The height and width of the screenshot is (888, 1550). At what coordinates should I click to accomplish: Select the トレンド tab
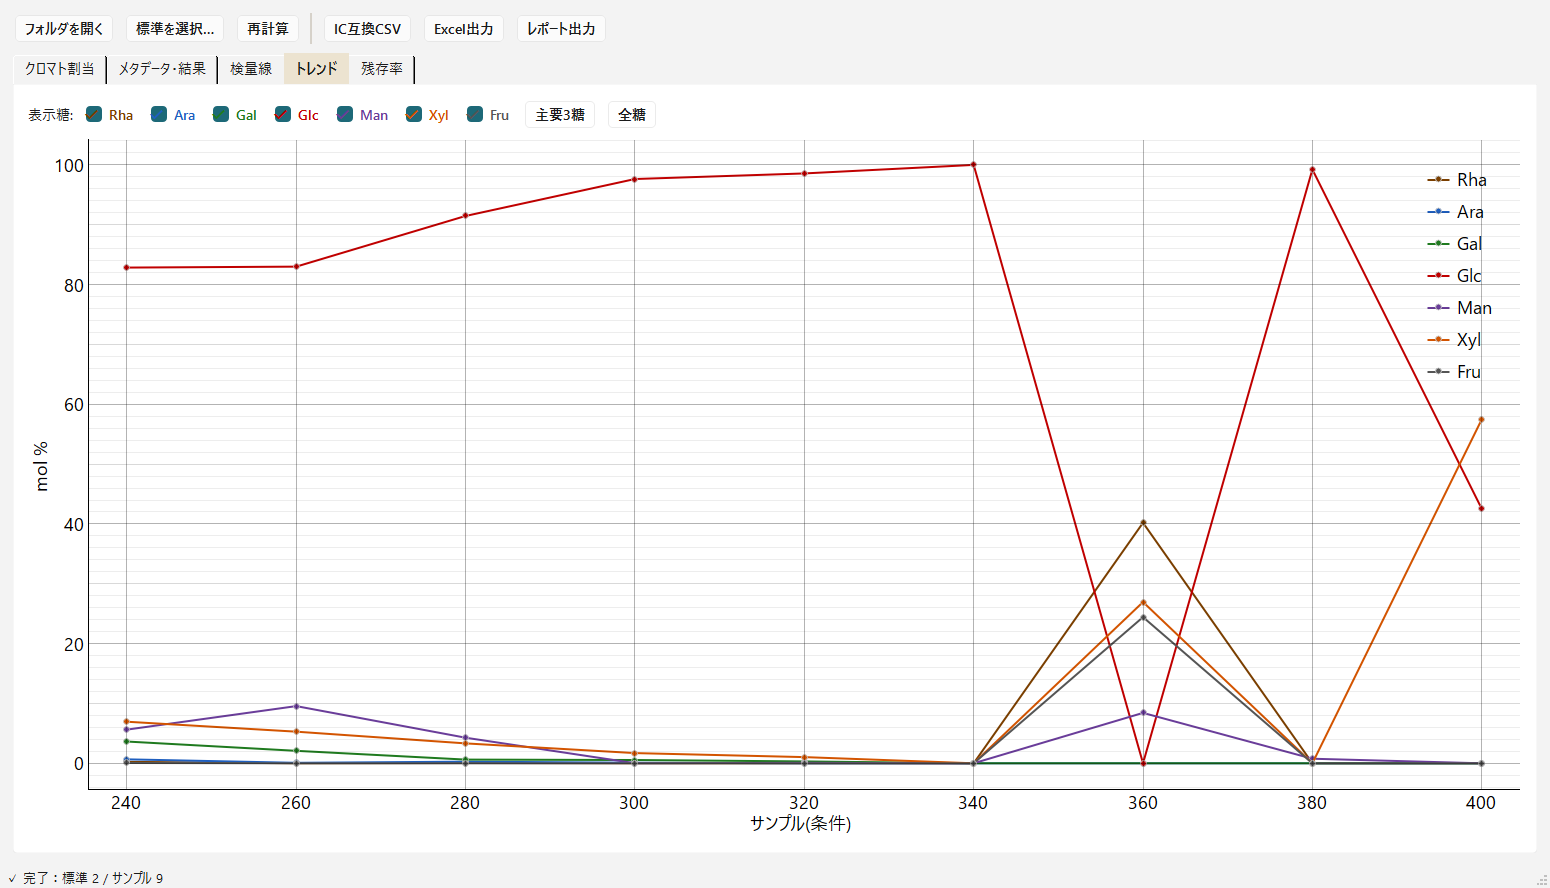tap(317, 69)
